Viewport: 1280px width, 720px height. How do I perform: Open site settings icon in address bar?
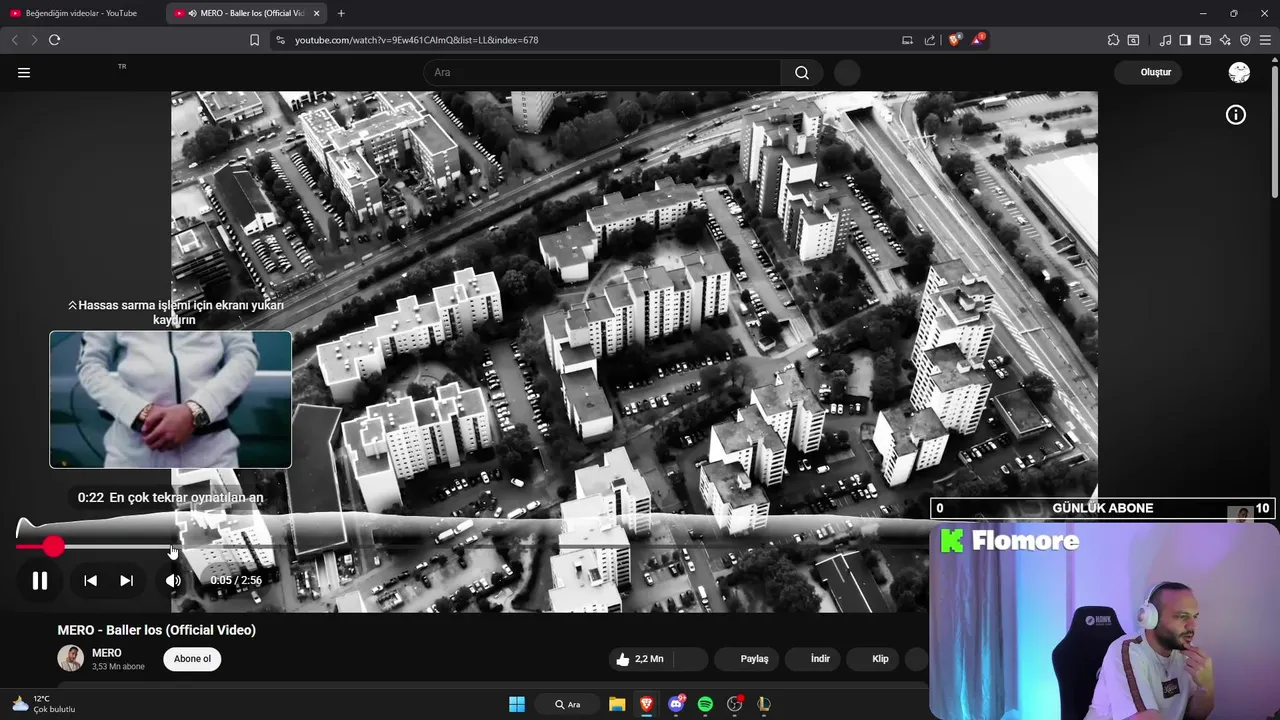(x=280, y=40)
